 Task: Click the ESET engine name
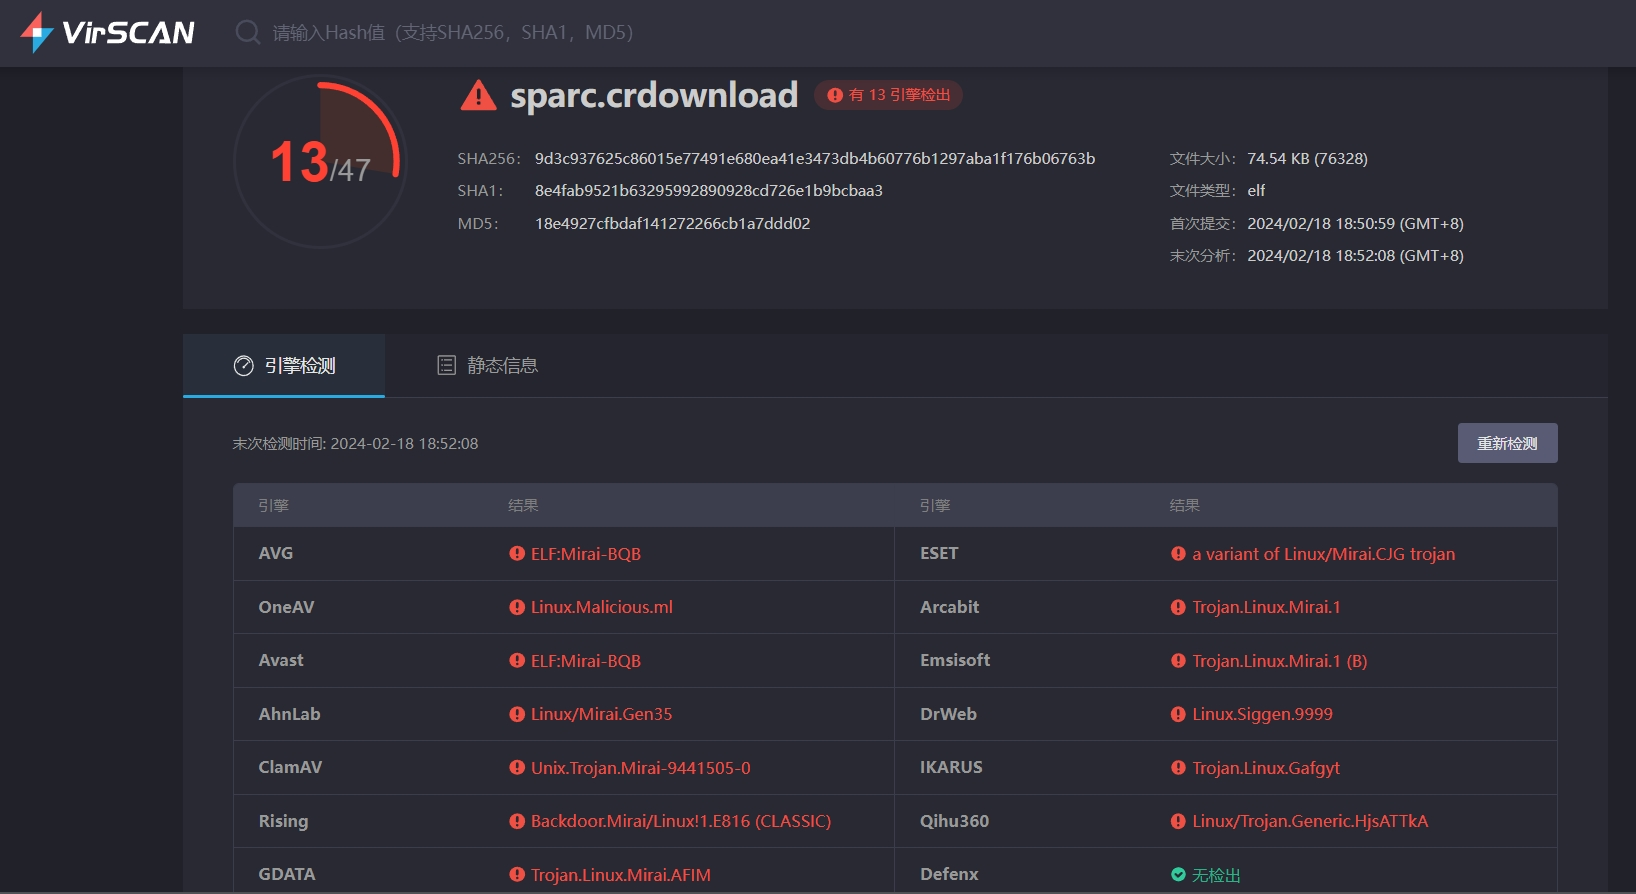939,553
